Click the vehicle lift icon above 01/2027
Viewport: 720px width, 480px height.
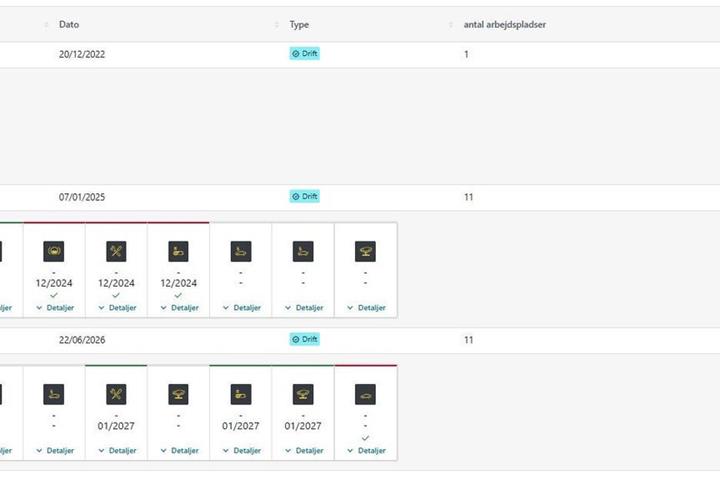(x=303, y=394)
